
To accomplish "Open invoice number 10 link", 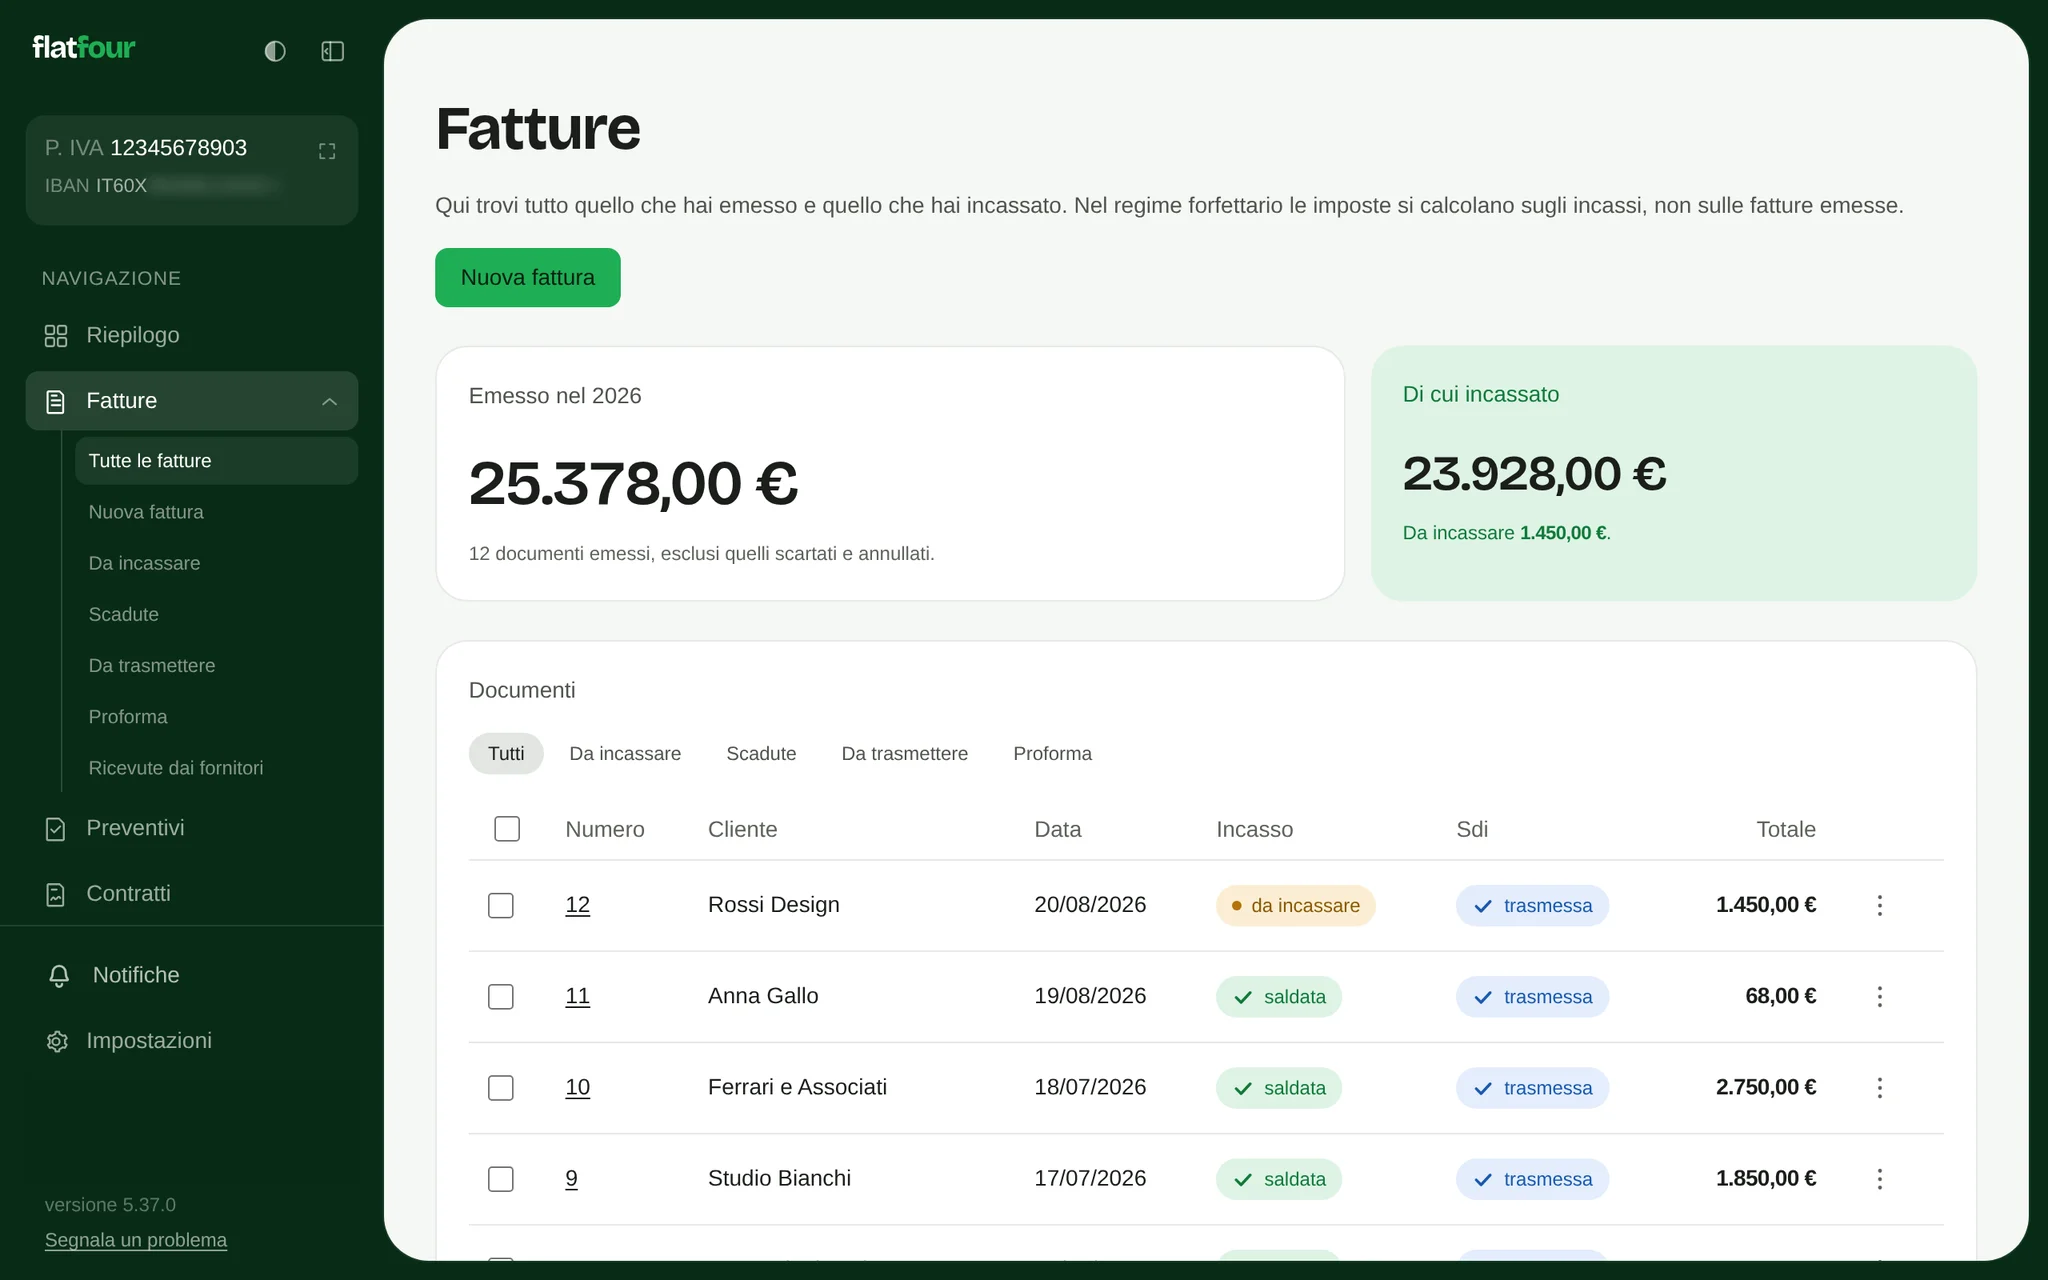I will click(578, 1087).
